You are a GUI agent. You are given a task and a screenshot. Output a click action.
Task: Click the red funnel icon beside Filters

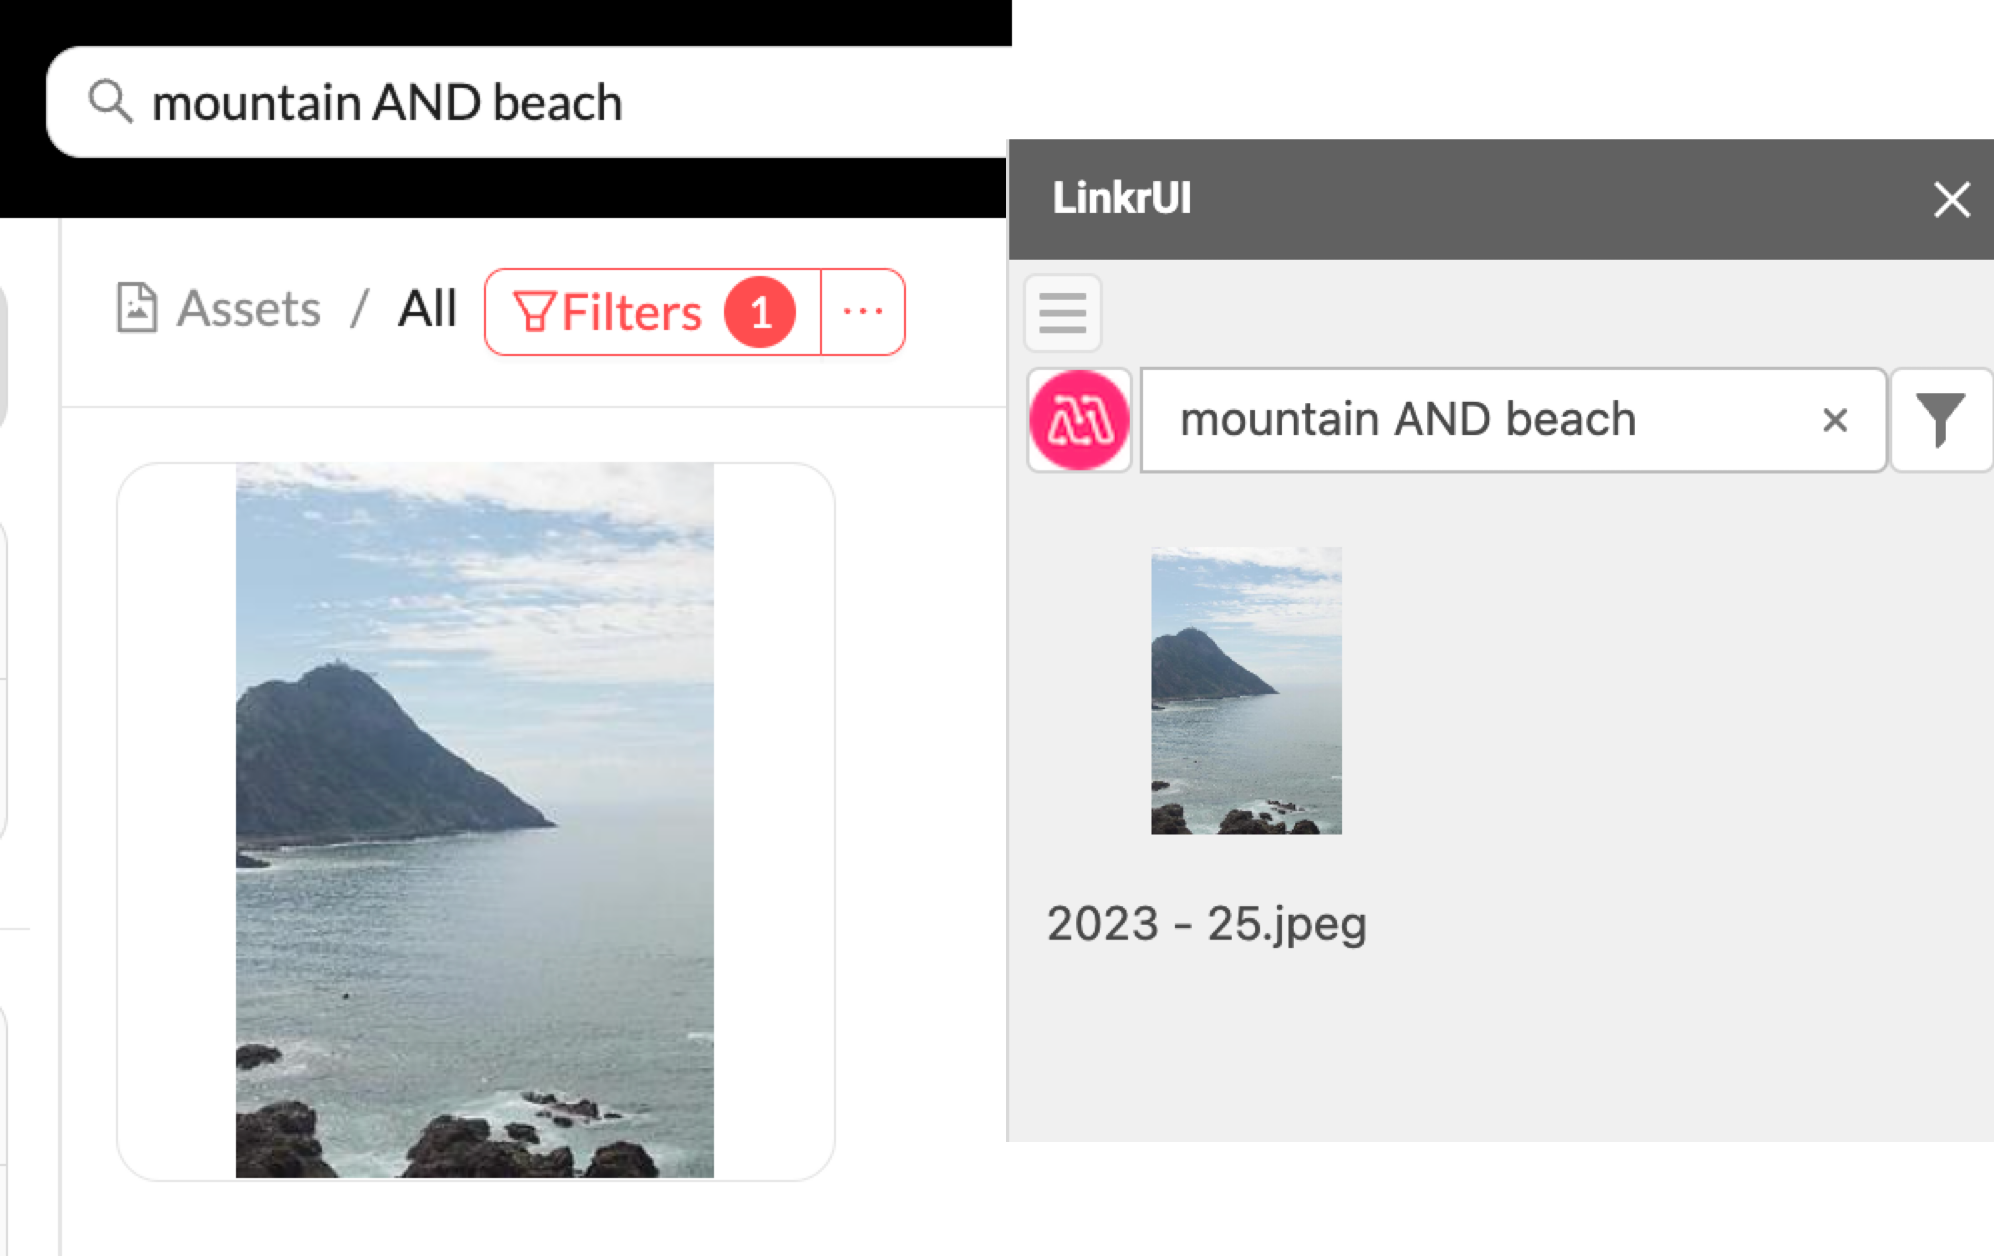pyautogui.click(x=533, y=312)
